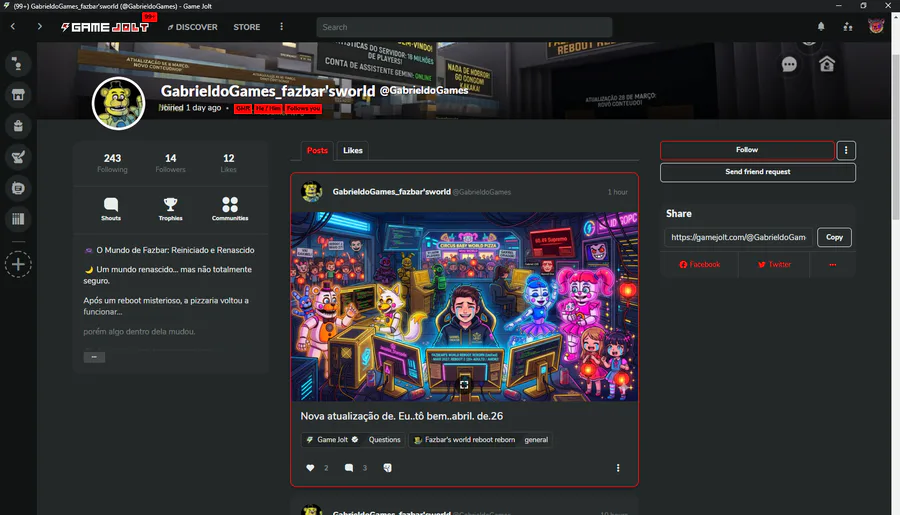Viewport: 900px width, 515px height.
Task: Open the Trophies section icon
Action: tap(170, 209)
